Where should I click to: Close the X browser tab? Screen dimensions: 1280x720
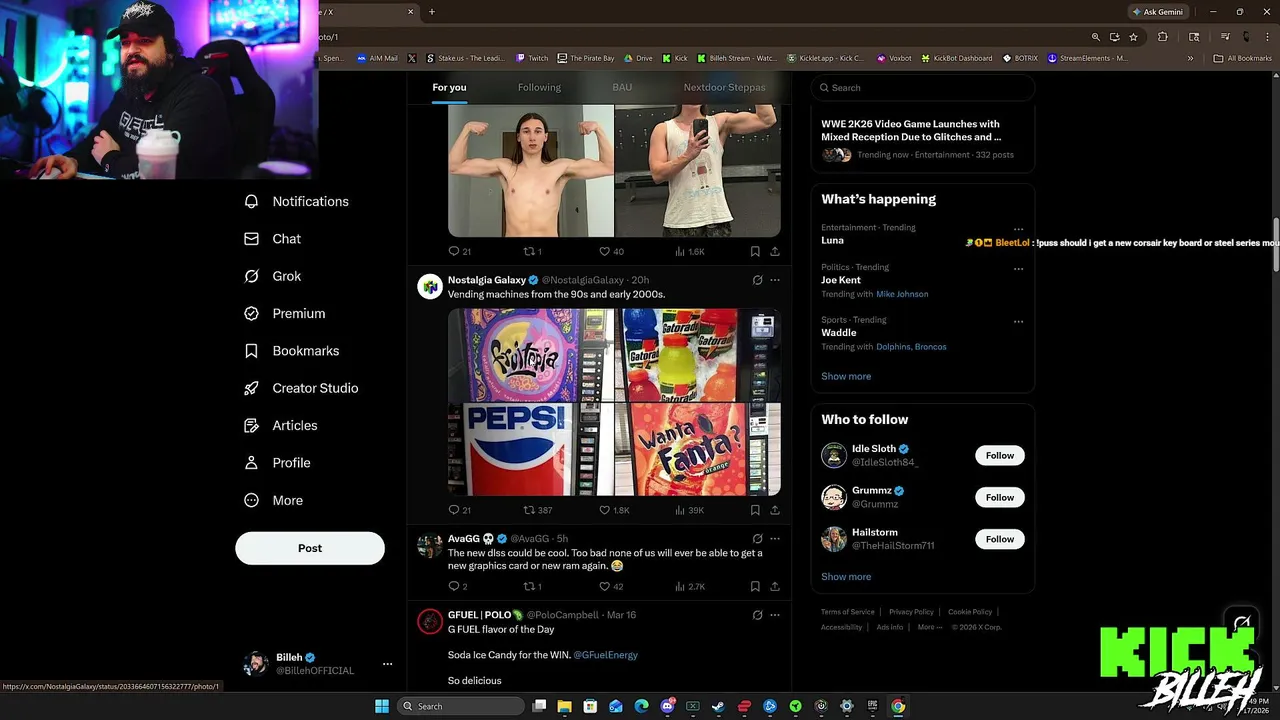pyautogui.click(x=410, y=12)
